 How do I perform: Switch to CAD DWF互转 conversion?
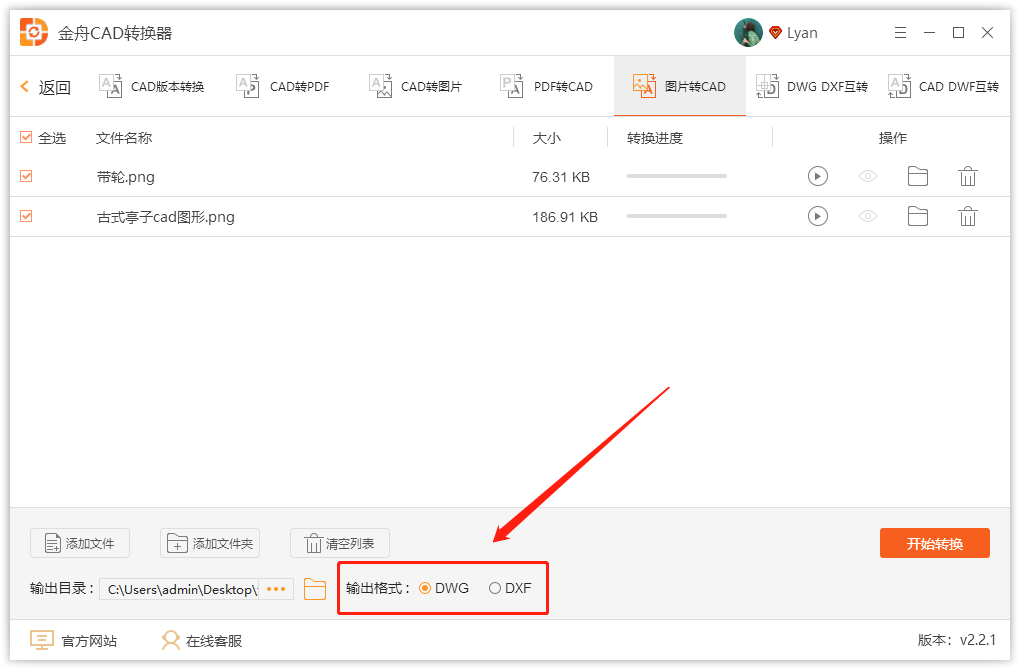(x=949, y=86)
